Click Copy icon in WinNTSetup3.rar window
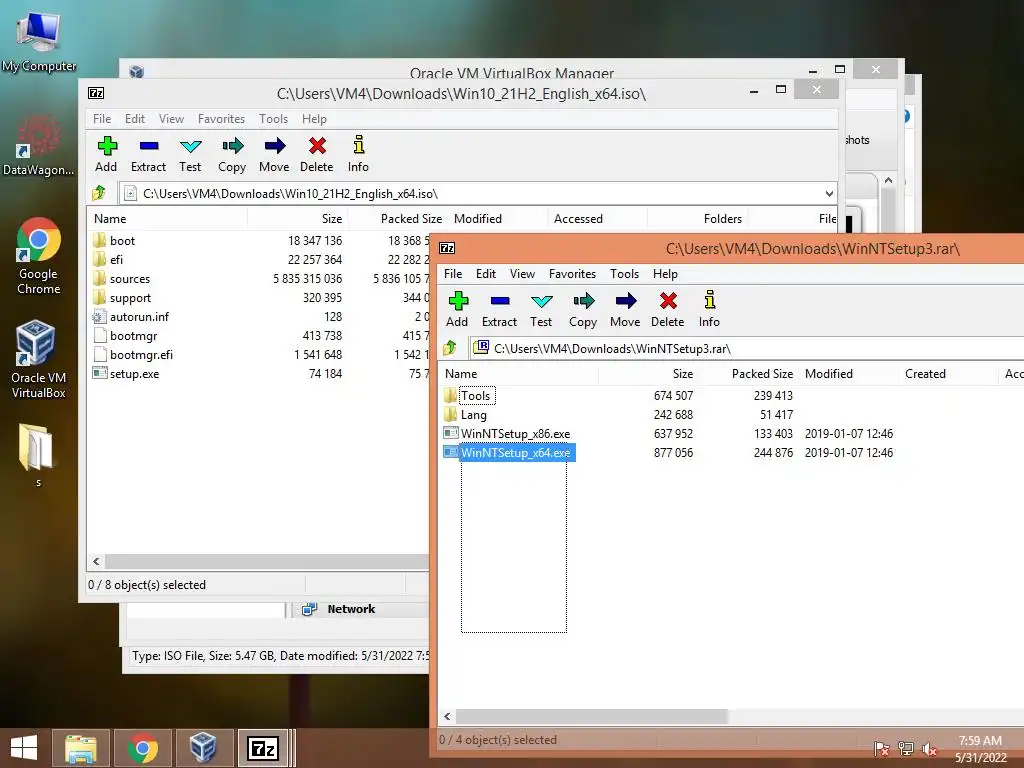Image resolution: width=1024 pixels, height=768 pixels. tap(583, 301)
